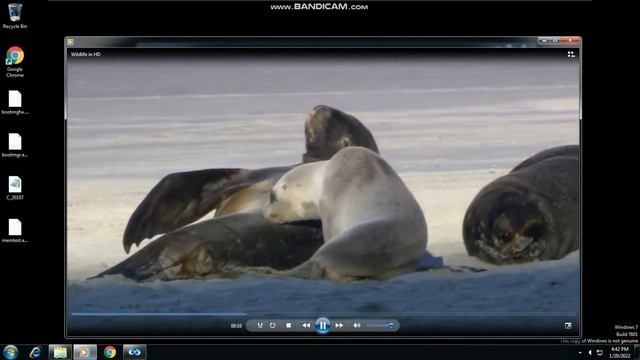Screen dimensions: 640x360
Task: Open the Windows Start menu
Action: click(11, 352)
